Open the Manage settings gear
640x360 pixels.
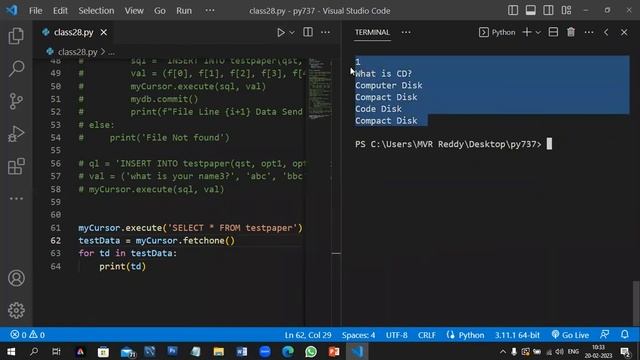click(16, 311)
